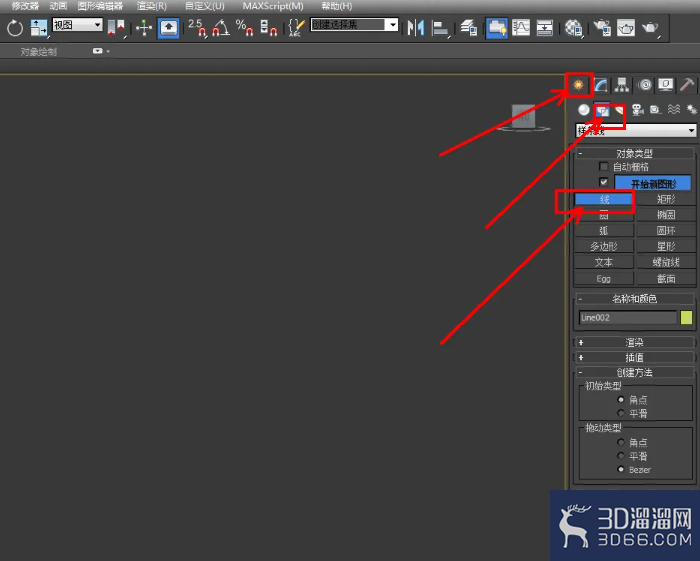The image size is (700, 561).
Task: Switch to the Display panel tab
Action: 666,84
